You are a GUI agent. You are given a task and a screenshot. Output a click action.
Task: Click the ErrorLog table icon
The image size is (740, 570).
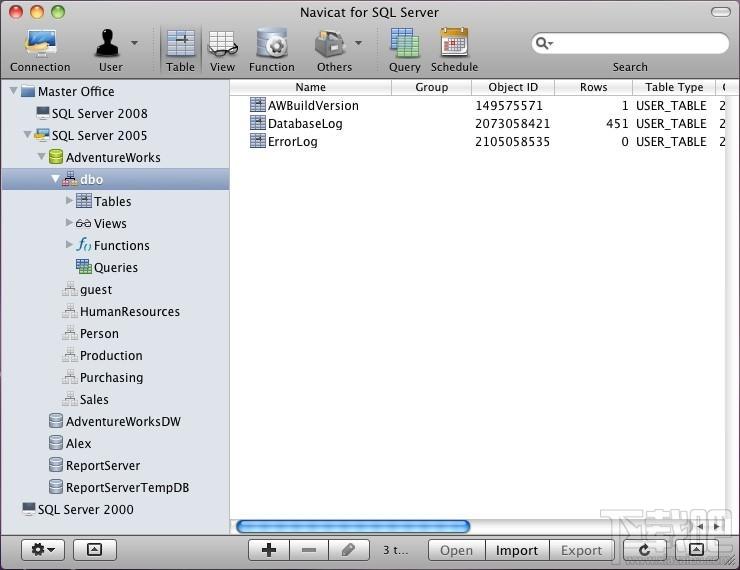(x=258, y=141)
